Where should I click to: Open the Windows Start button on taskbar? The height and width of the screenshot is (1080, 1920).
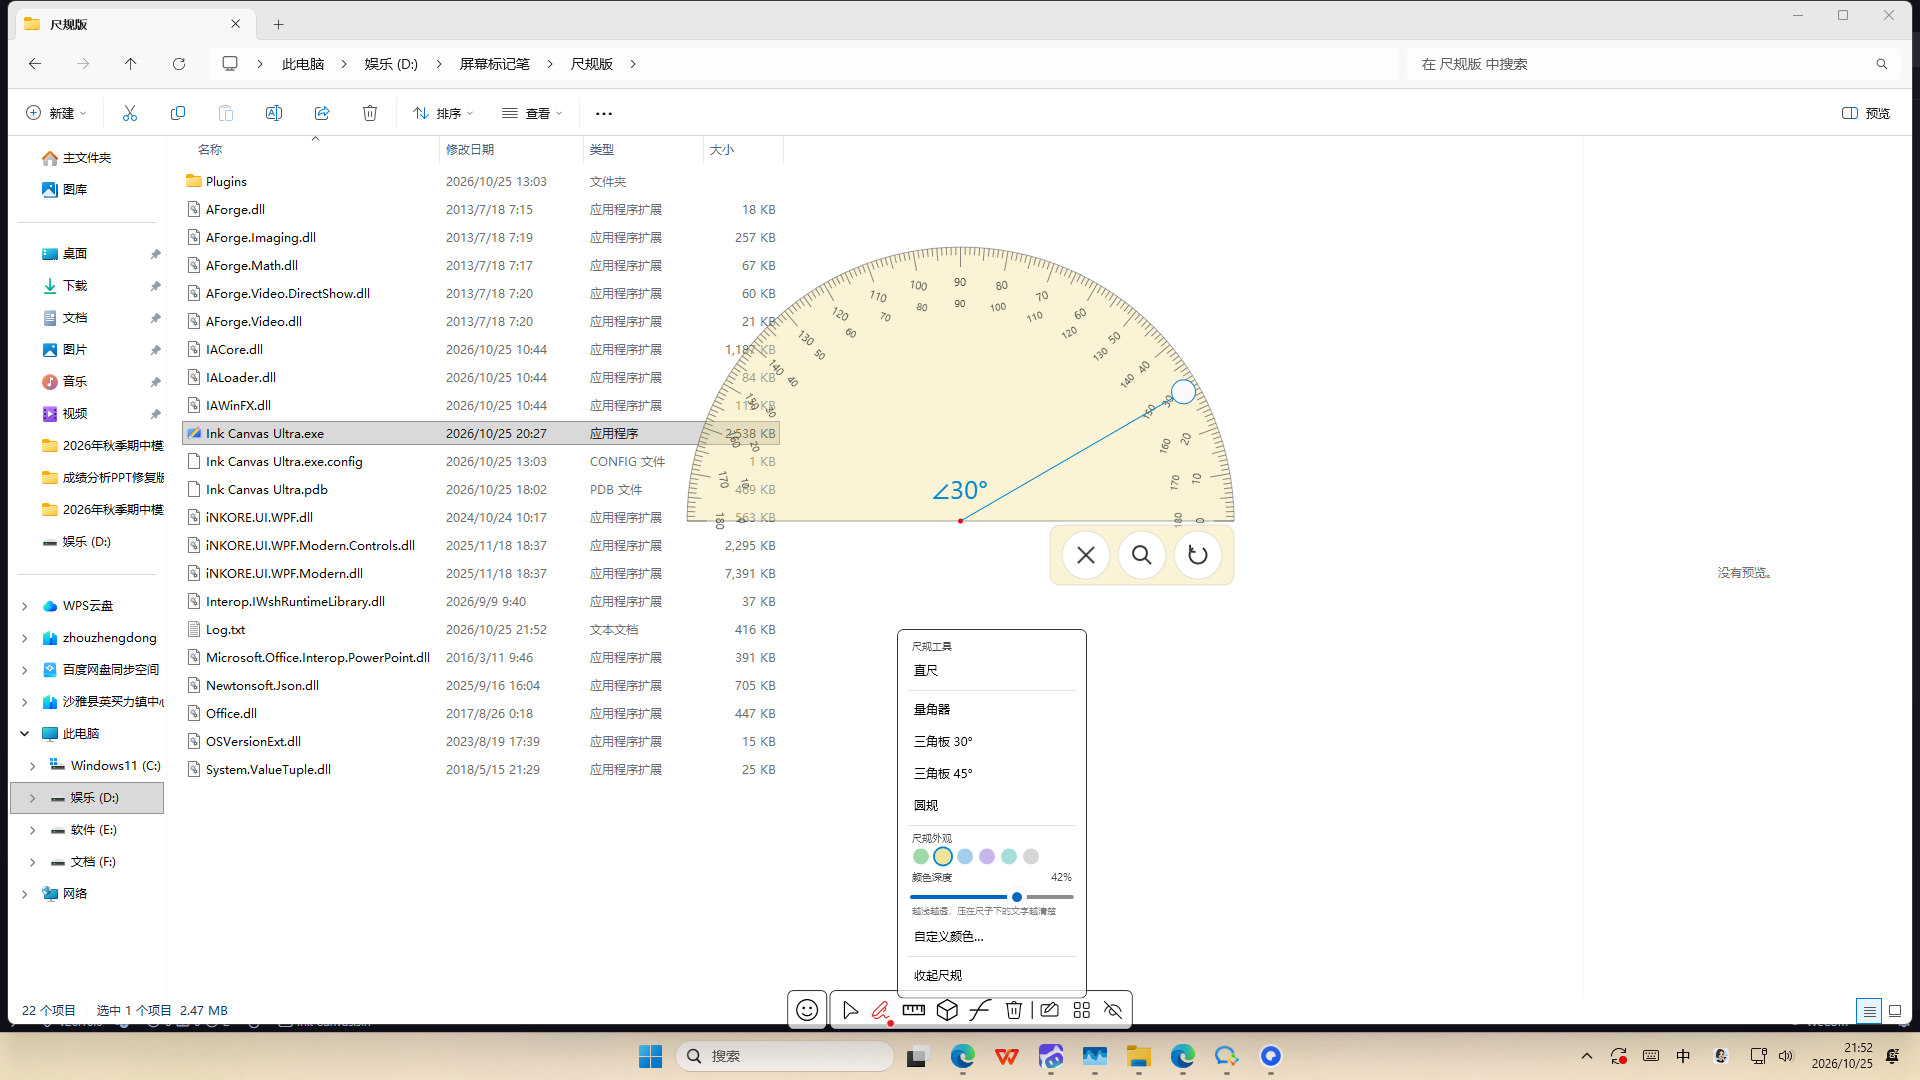pyautogui.click(x=650, y=1056)
